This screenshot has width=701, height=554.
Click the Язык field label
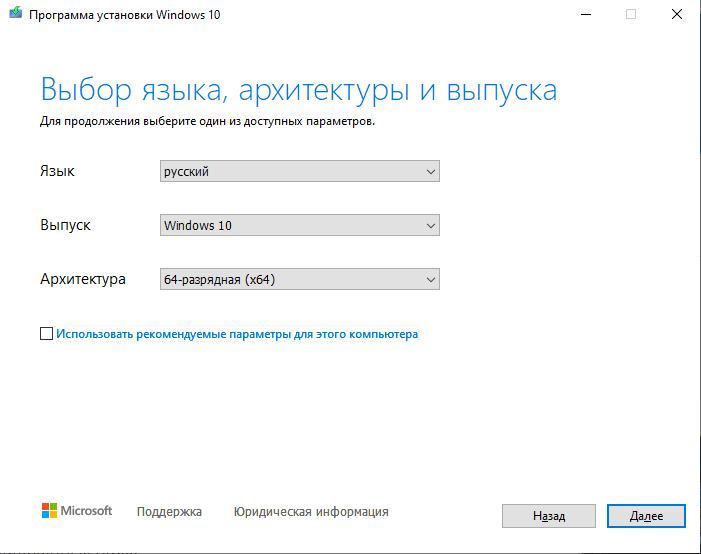click(x=57, y=171)
